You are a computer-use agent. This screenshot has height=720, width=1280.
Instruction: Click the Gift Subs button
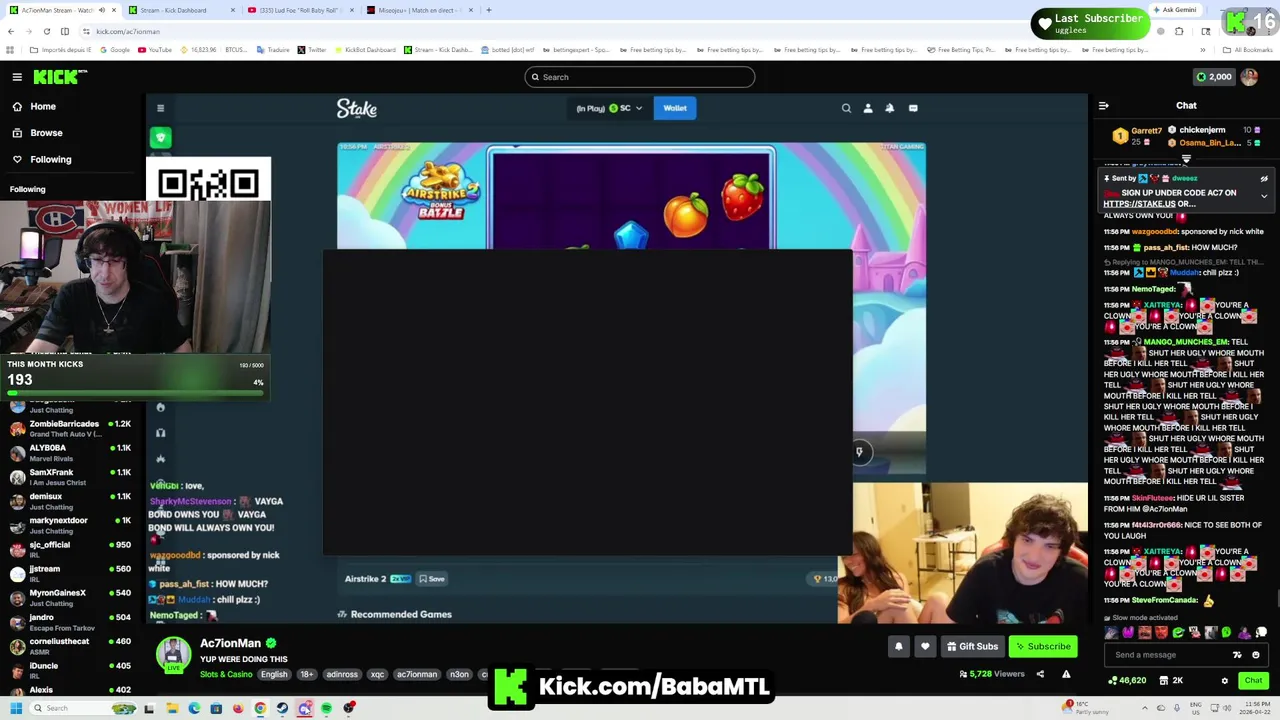(x=972, y=646)
